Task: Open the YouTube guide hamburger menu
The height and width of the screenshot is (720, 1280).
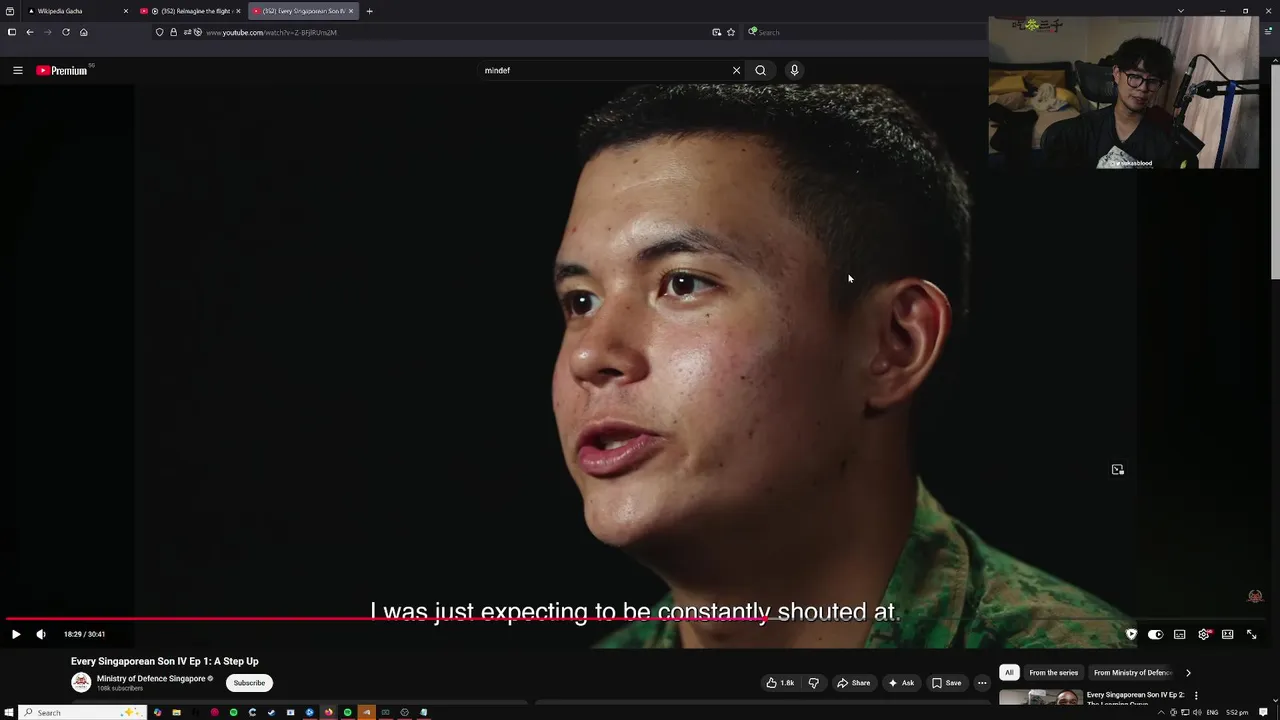Action: coord(17,70)
